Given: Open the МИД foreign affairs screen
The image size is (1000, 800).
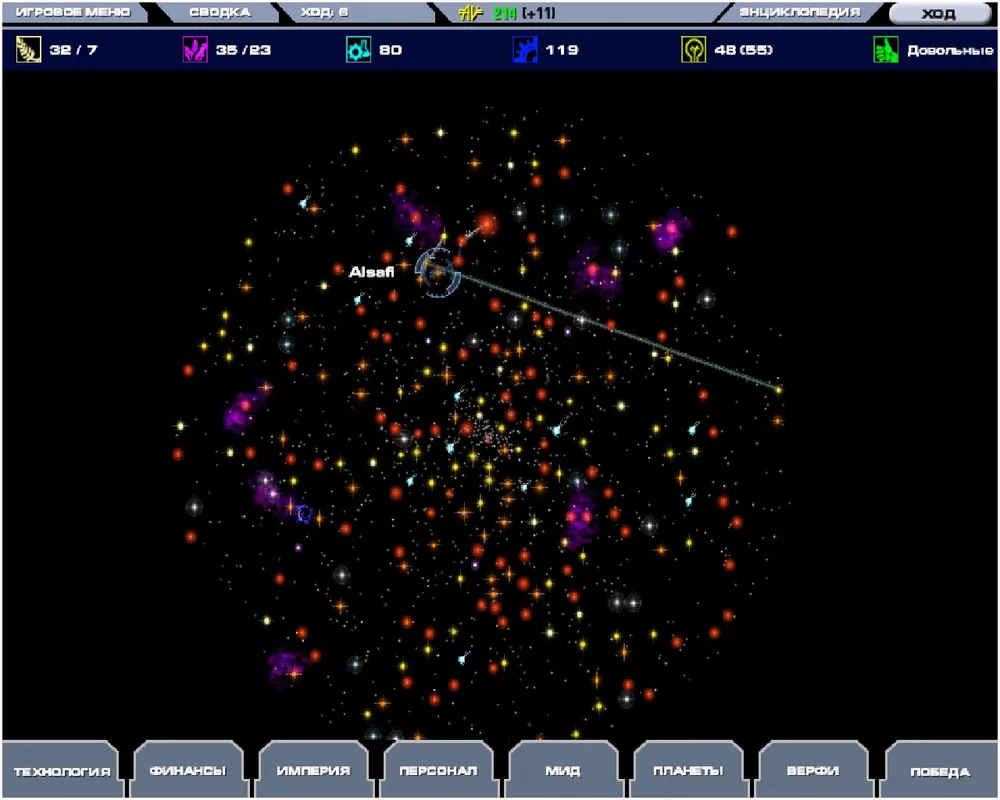Looking at the screenshot, I should (564, 771).
